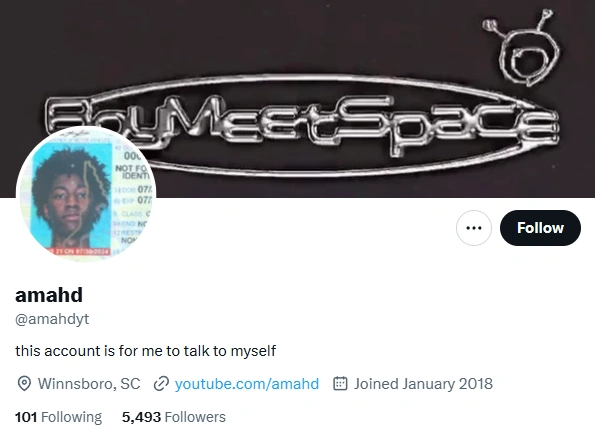Open the three-dot more options menu
This screenshot has width=595, height=430.
(474, 228)
